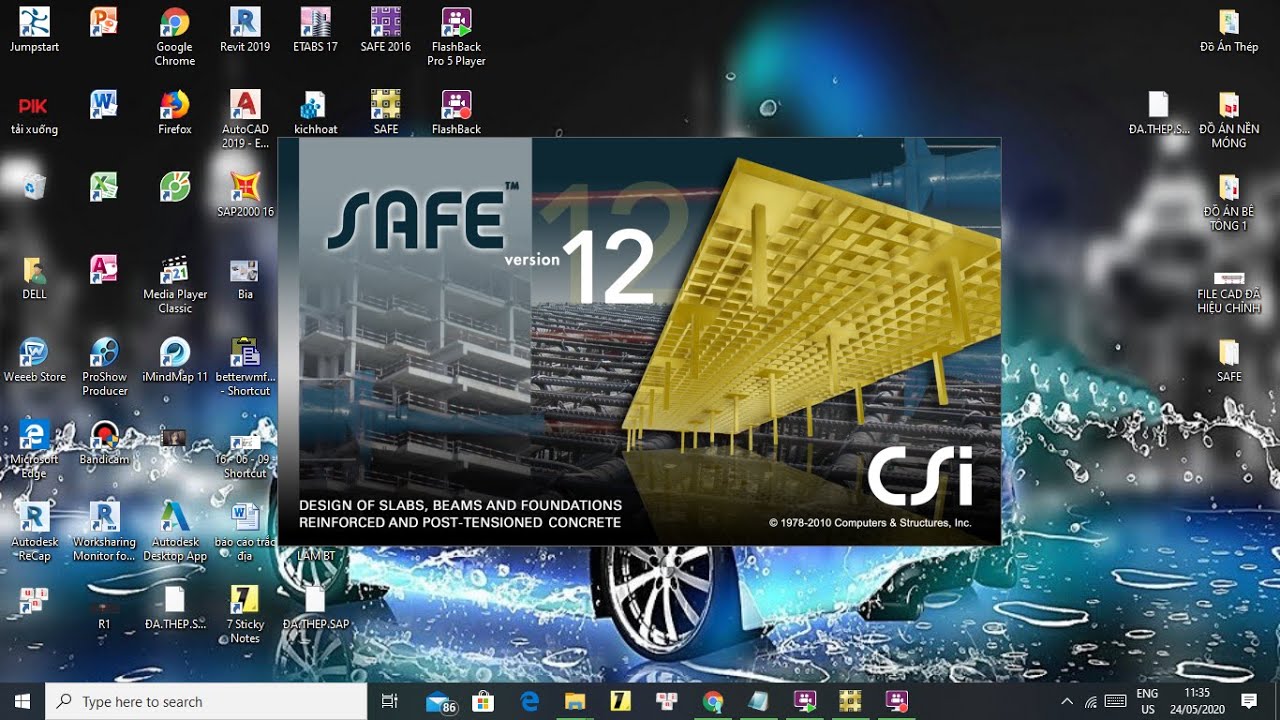Launch Bandicam from the desktop
1280x720 pixels.
[x=104, y=444]
